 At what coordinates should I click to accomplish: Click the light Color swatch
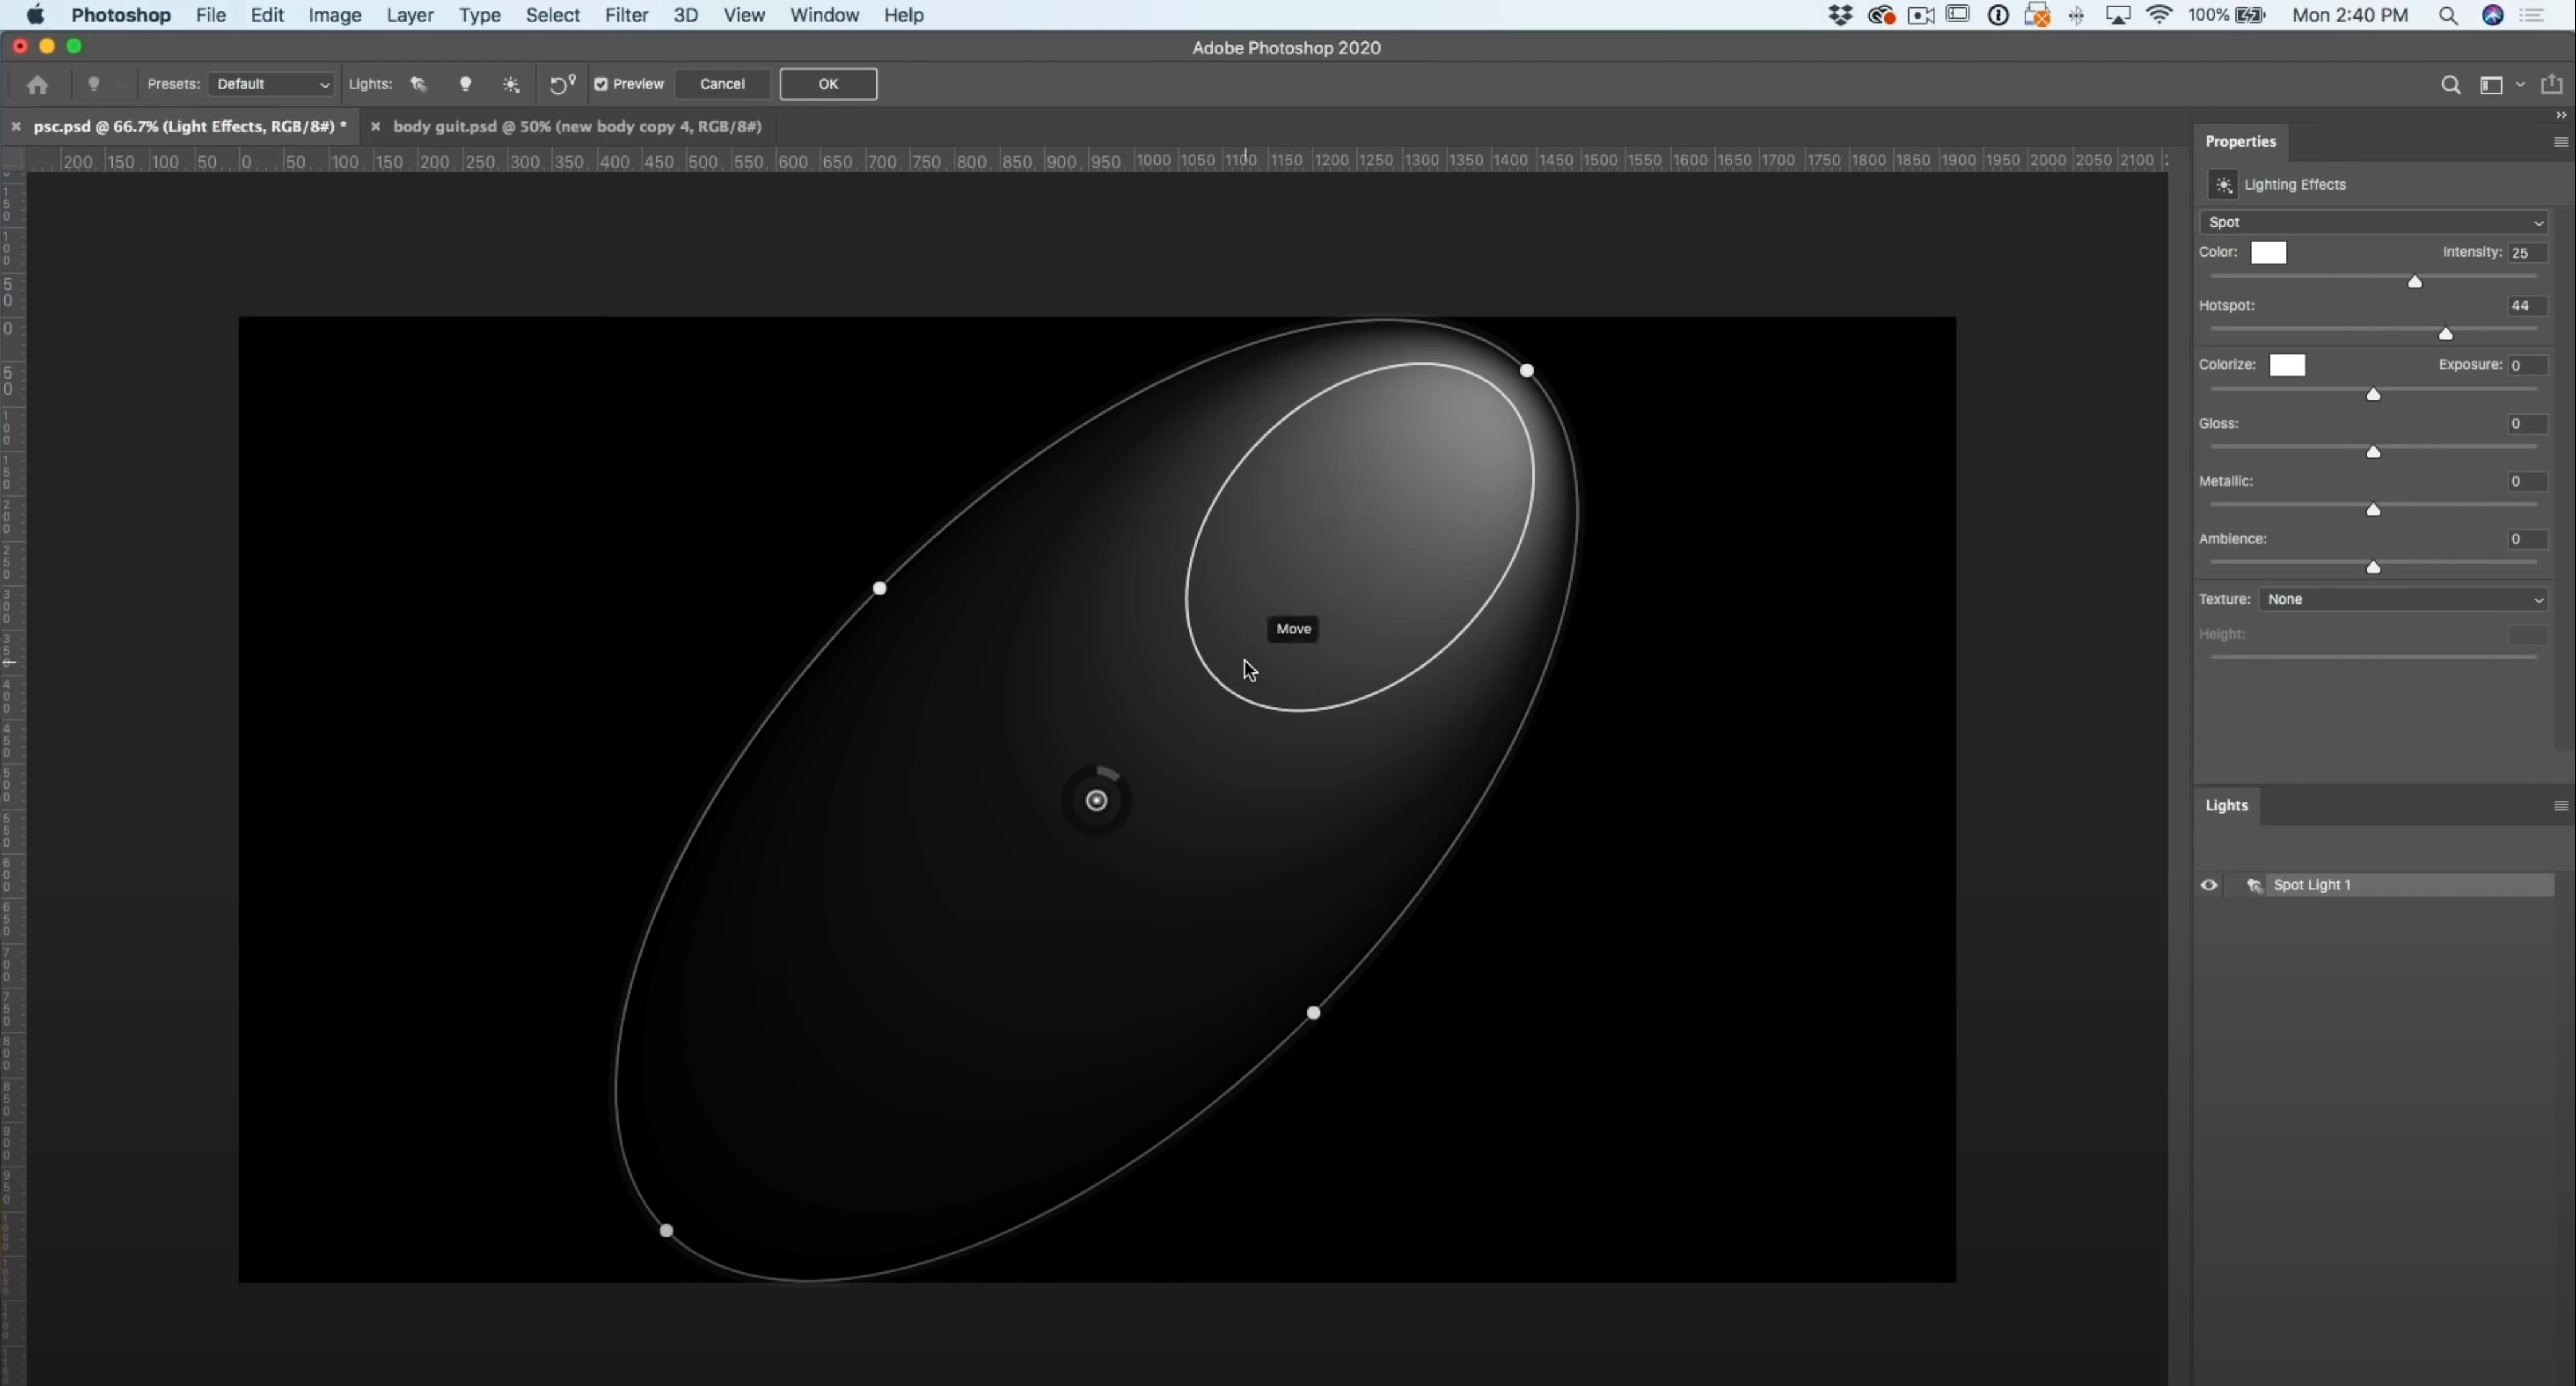pos(2268,252)
